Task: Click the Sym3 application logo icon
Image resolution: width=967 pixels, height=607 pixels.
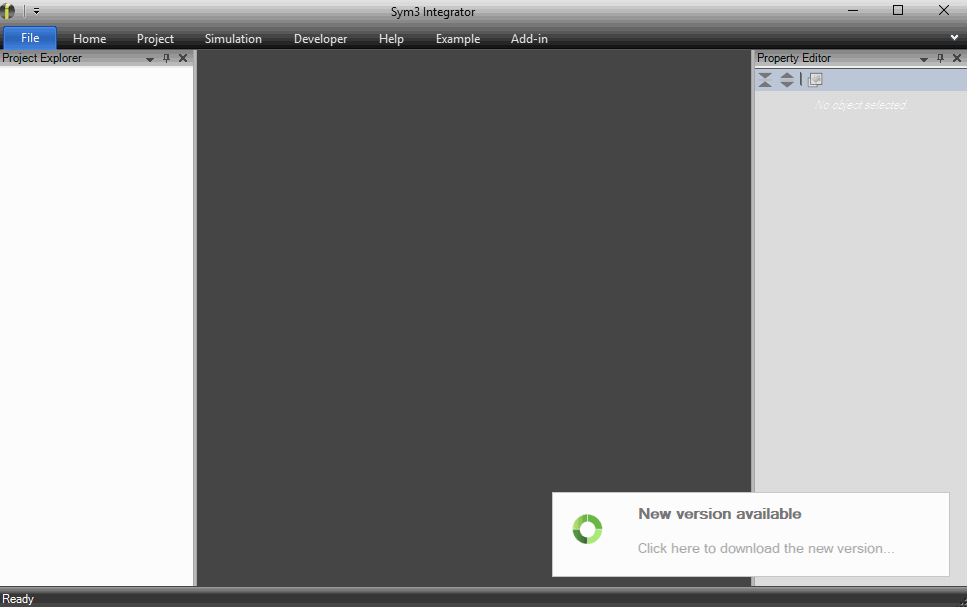Action: coord(7,10)
